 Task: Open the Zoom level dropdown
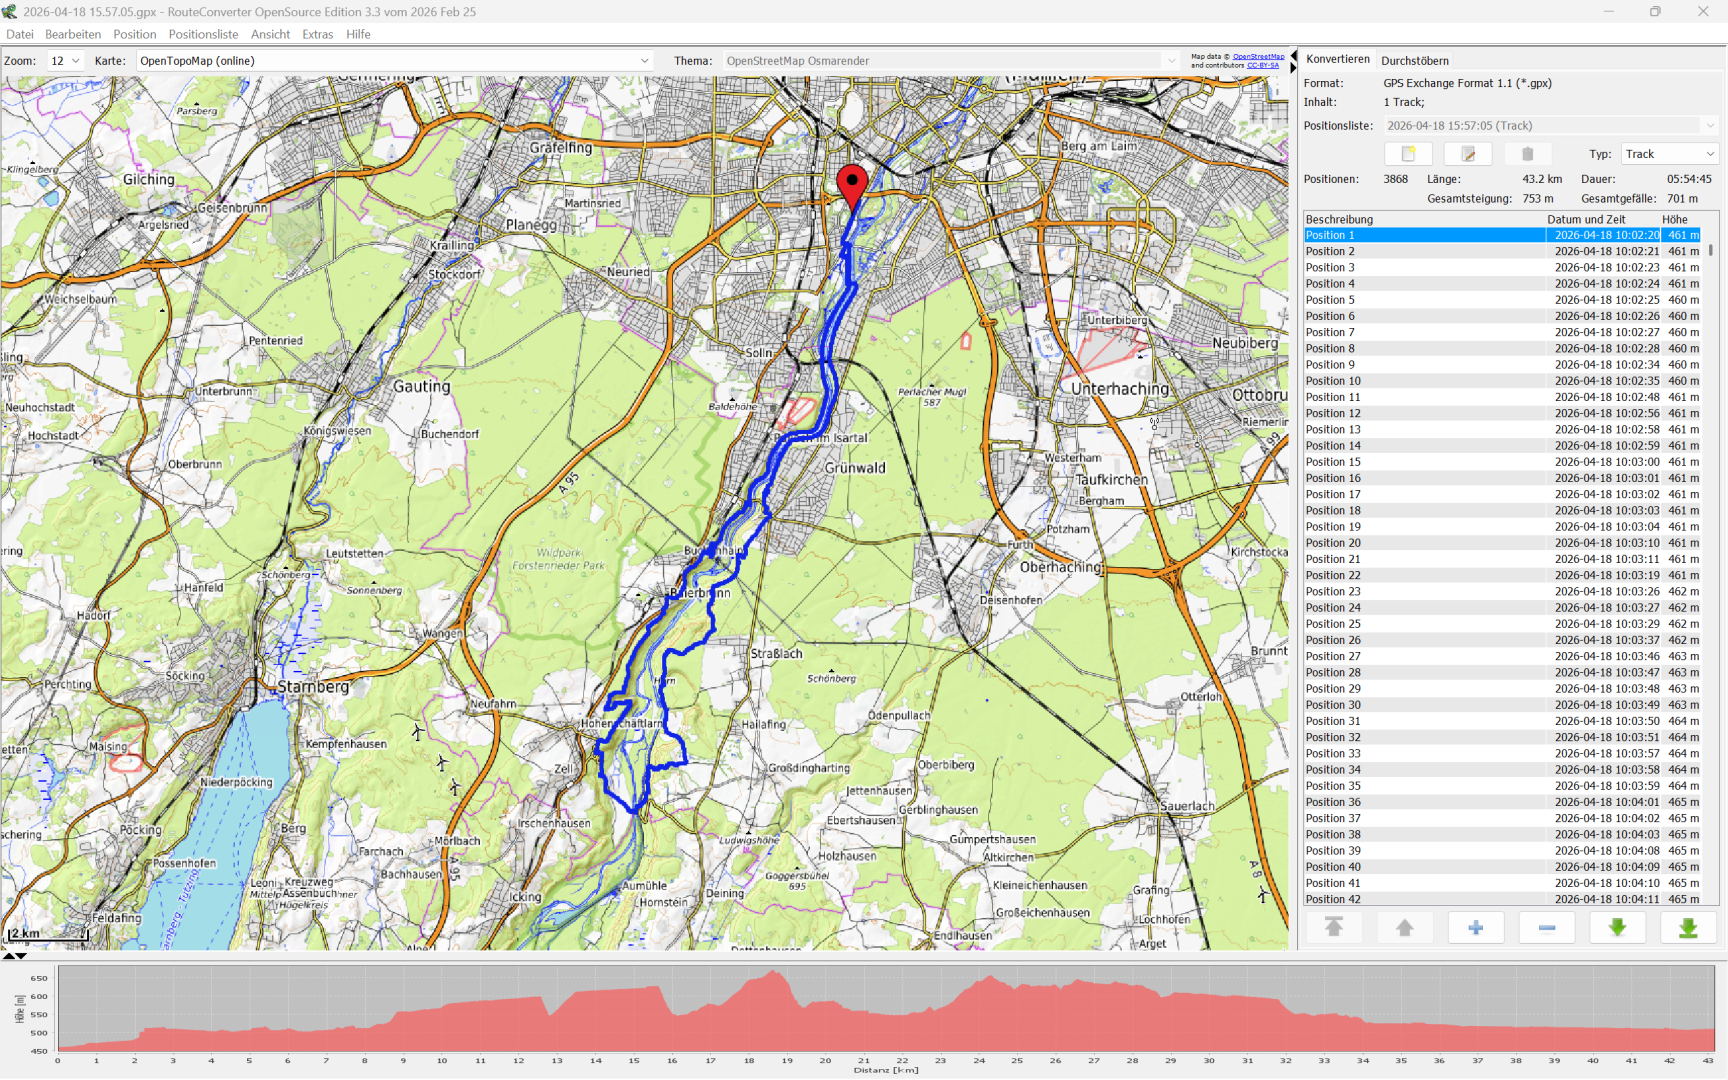(x=64, y=61)
